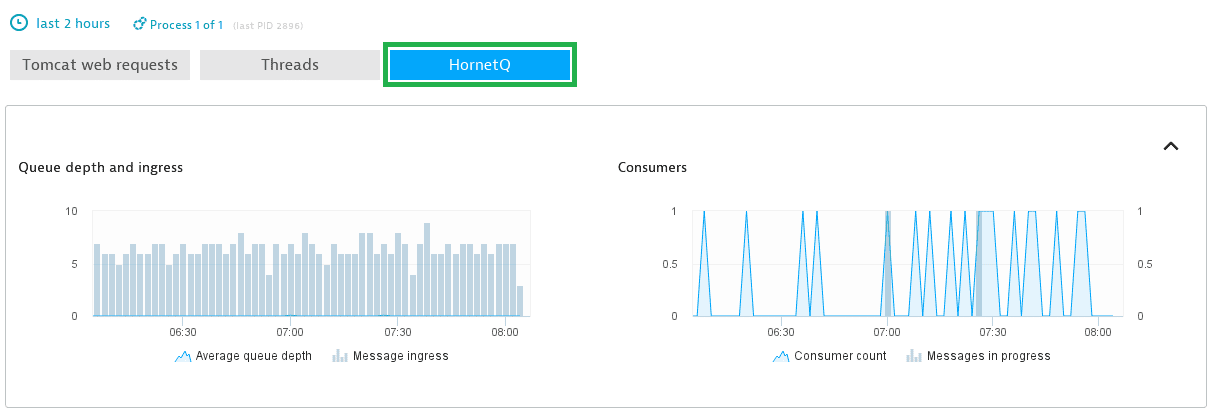
Task: Click the 07:00 label on queue depth chart
Action: click(x=290, y=332)
